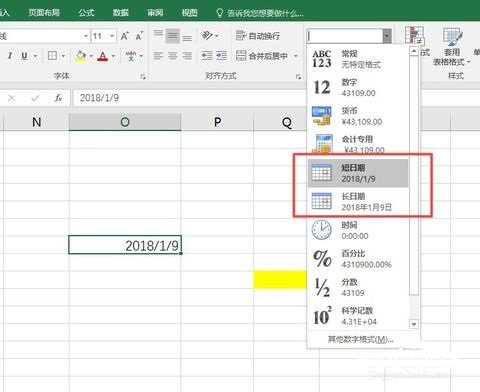
Task: Decrease font size with the smaller A icon
Action: click(139, 36)
